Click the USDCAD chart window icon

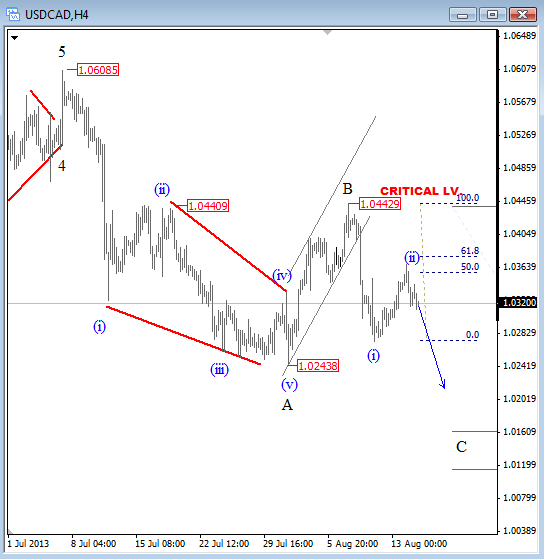click(14, 14)
